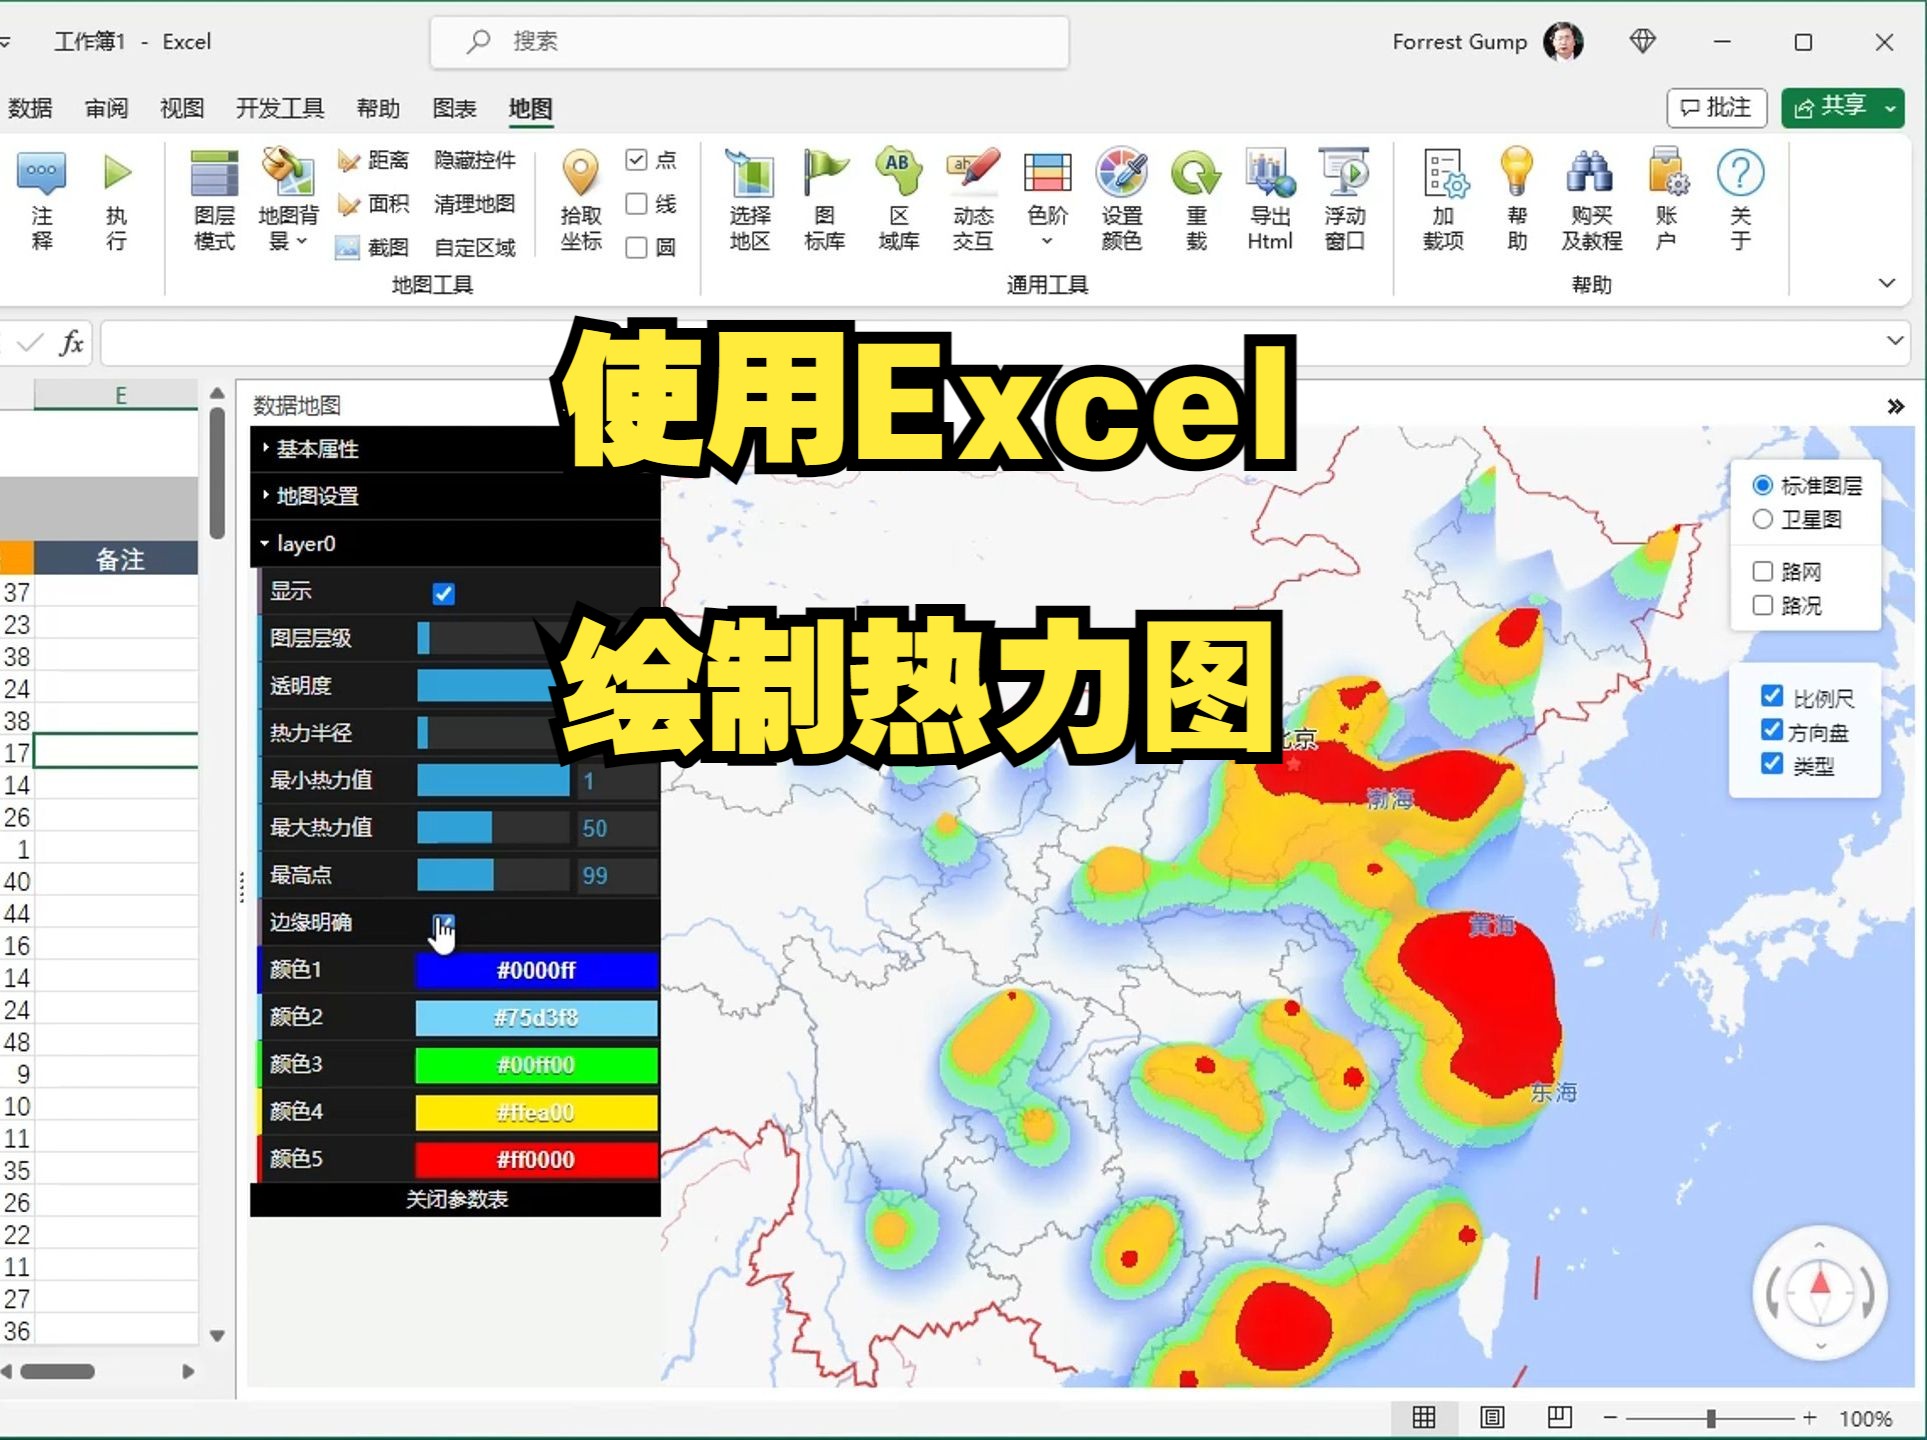Pick 颜色5 swatch #ff0000
The image size is (1927, 1440).
point(537,1160)
